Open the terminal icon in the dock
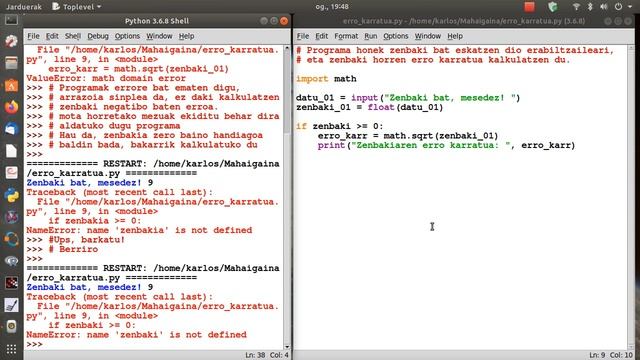The height and width of the screenshot is (360, 640). pyautogui.click(x=11, y=20)
